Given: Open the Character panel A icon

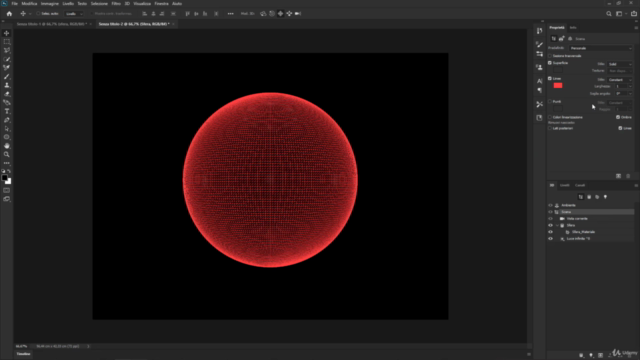Looking at the screenshot, I should click(x=540, y=81).
